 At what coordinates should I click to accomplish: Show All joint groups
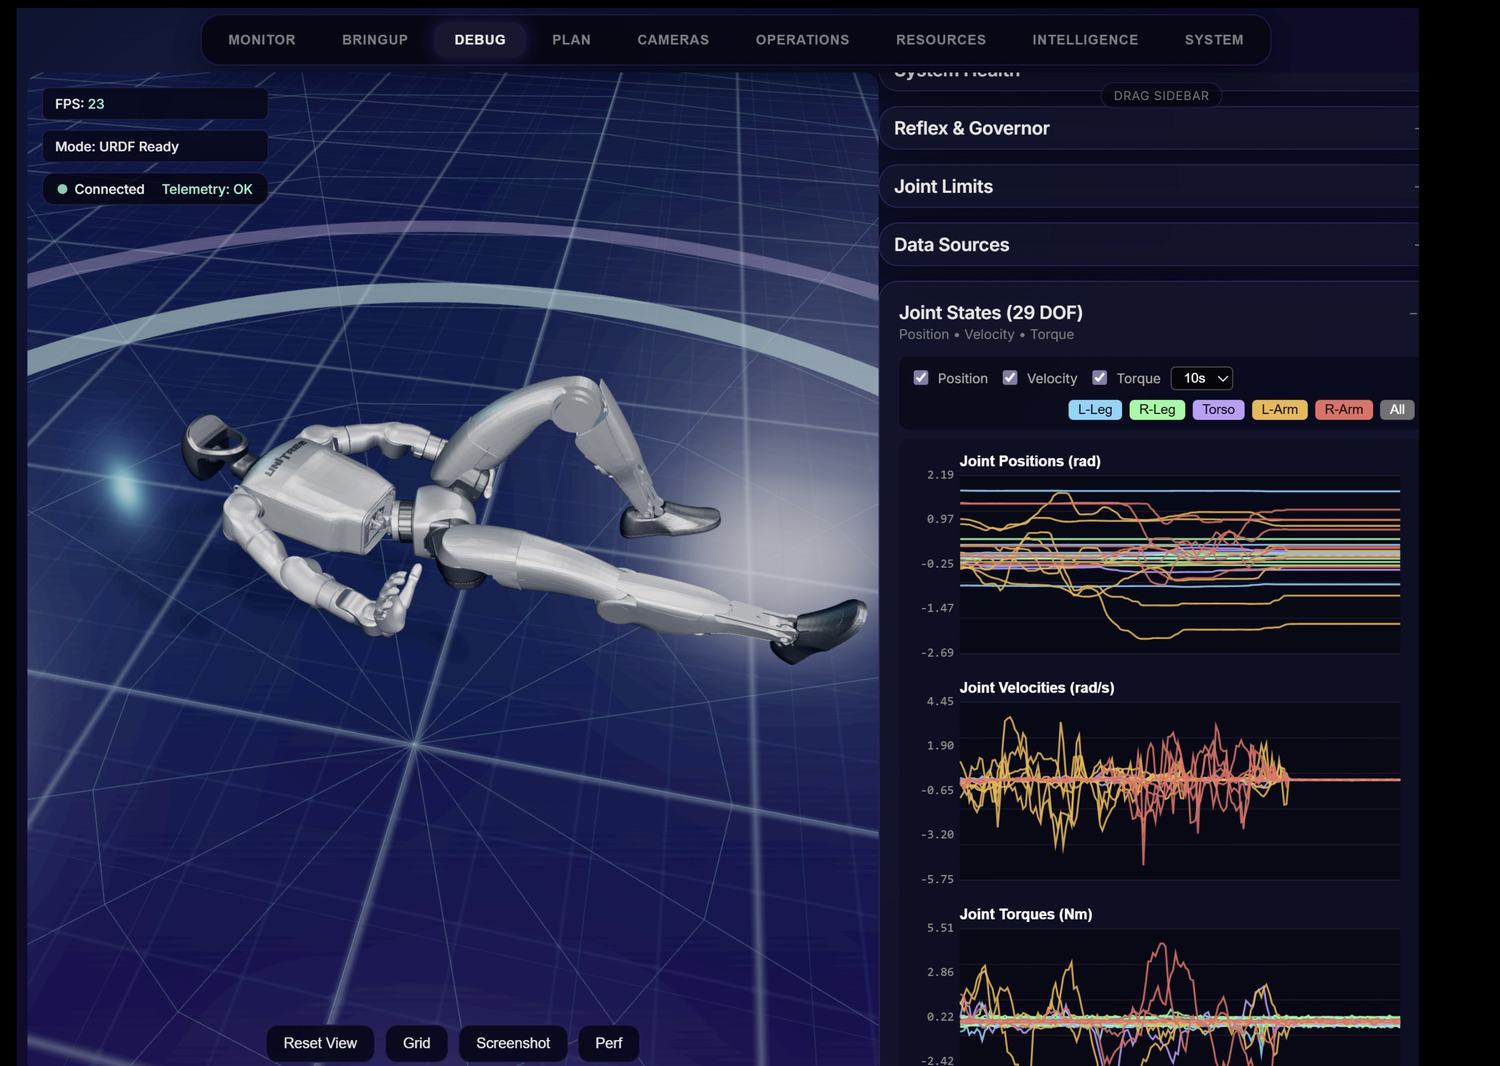(x=1397, y=410)
